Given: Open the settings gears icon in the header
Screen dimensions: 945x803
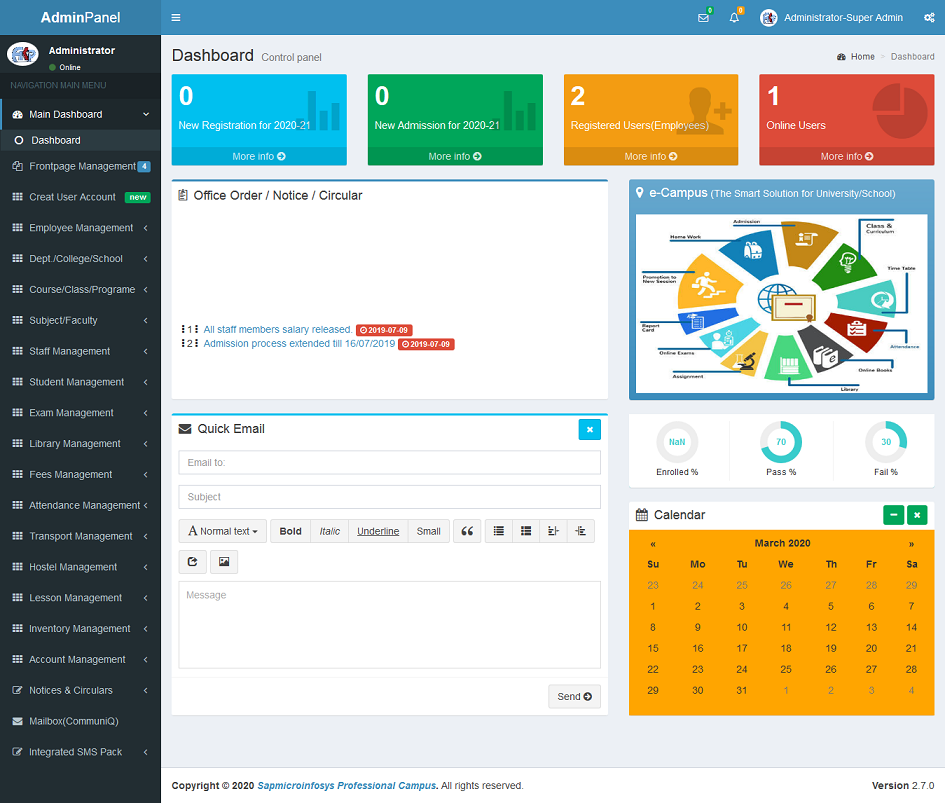Looking at the screenshot, I should (x=927, y=18).
